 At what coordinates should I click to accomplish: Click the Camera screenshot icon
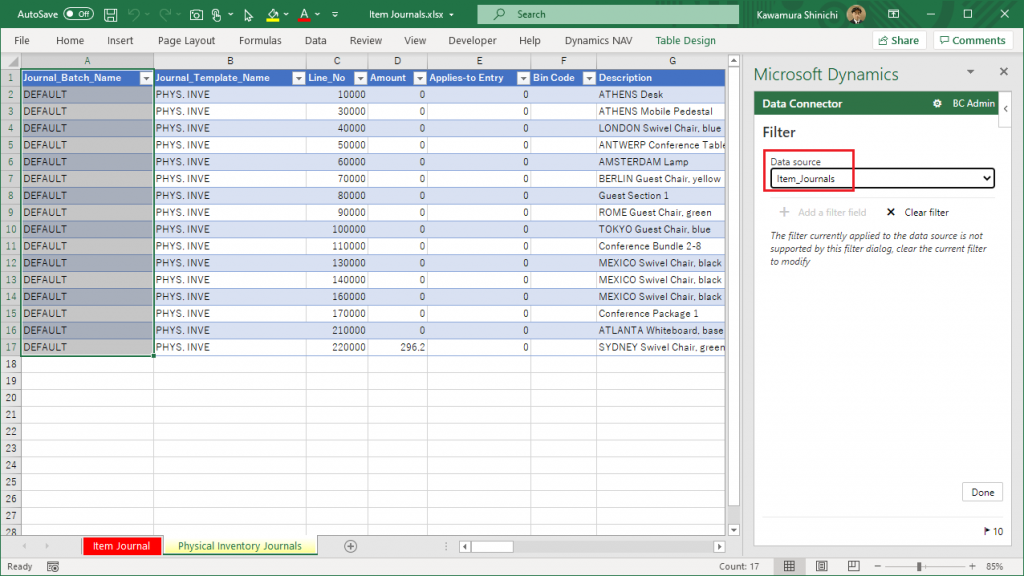click(196, 14)
